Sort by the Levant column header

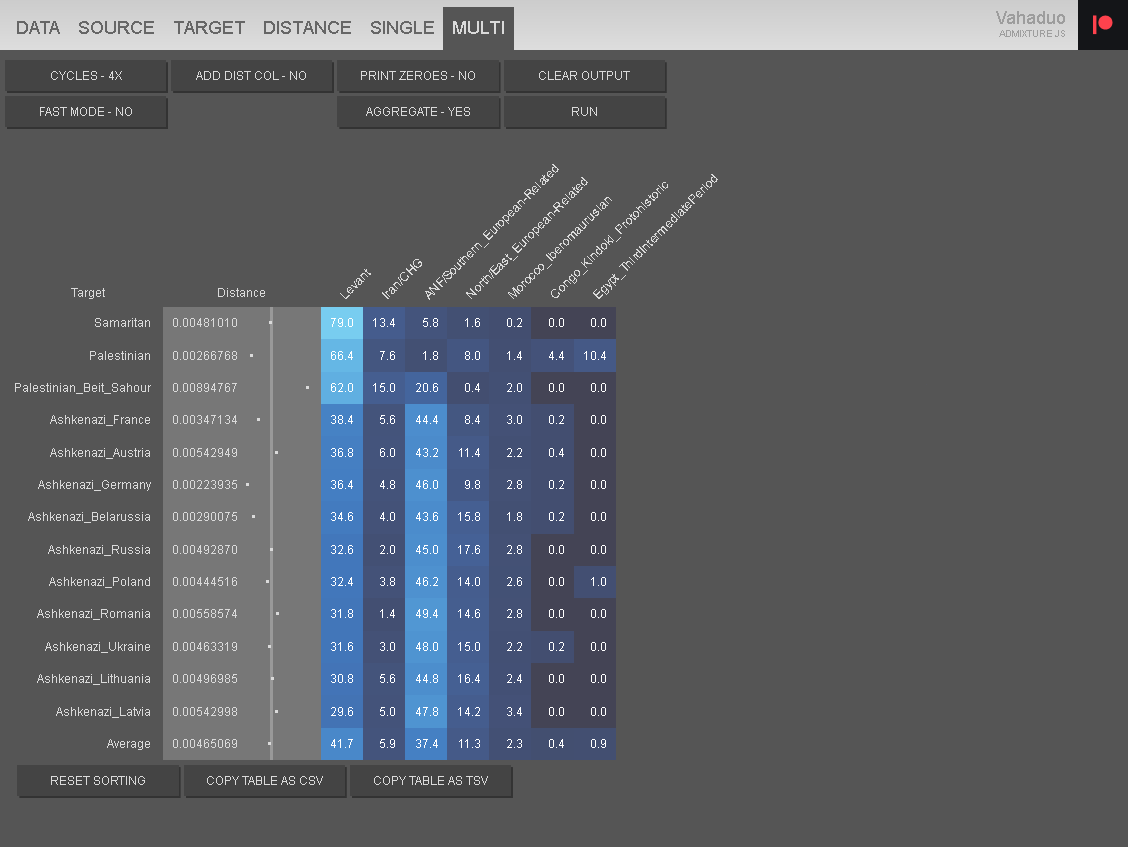point(355,284)
